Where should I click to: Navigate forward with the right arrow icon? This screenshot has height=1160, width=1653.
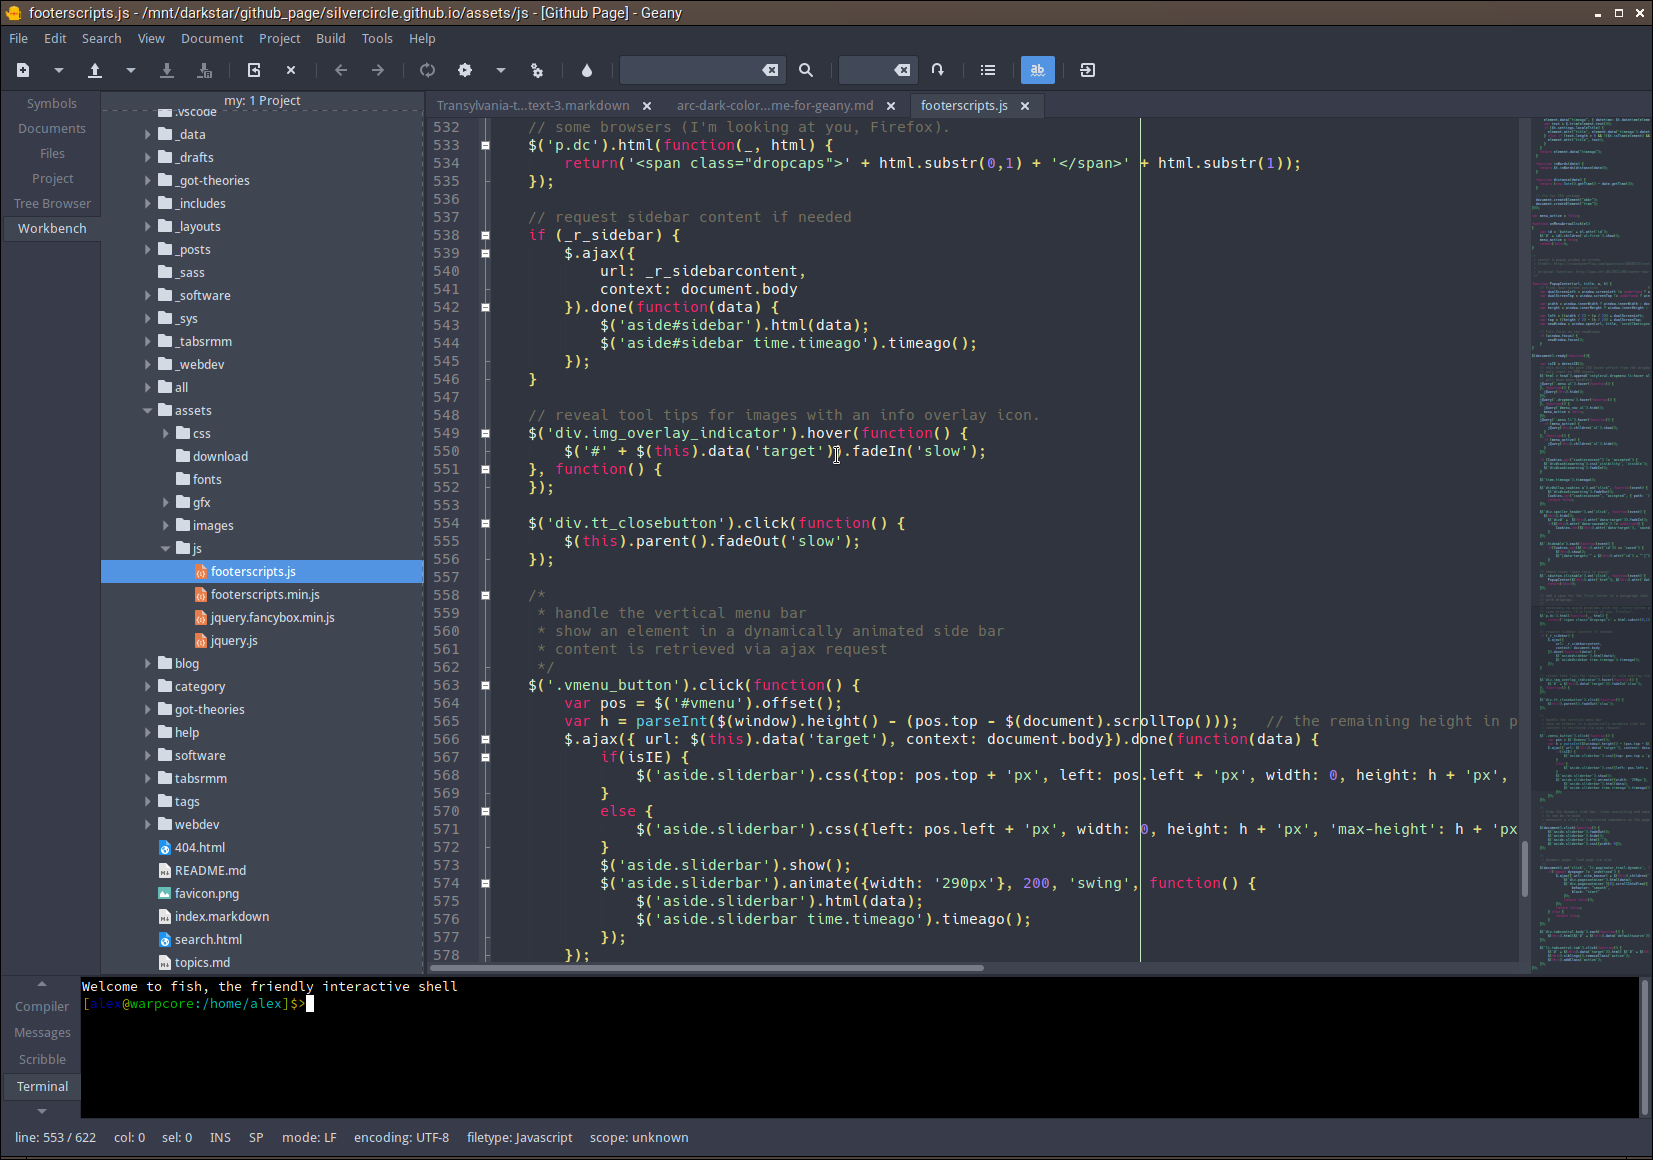378,70
